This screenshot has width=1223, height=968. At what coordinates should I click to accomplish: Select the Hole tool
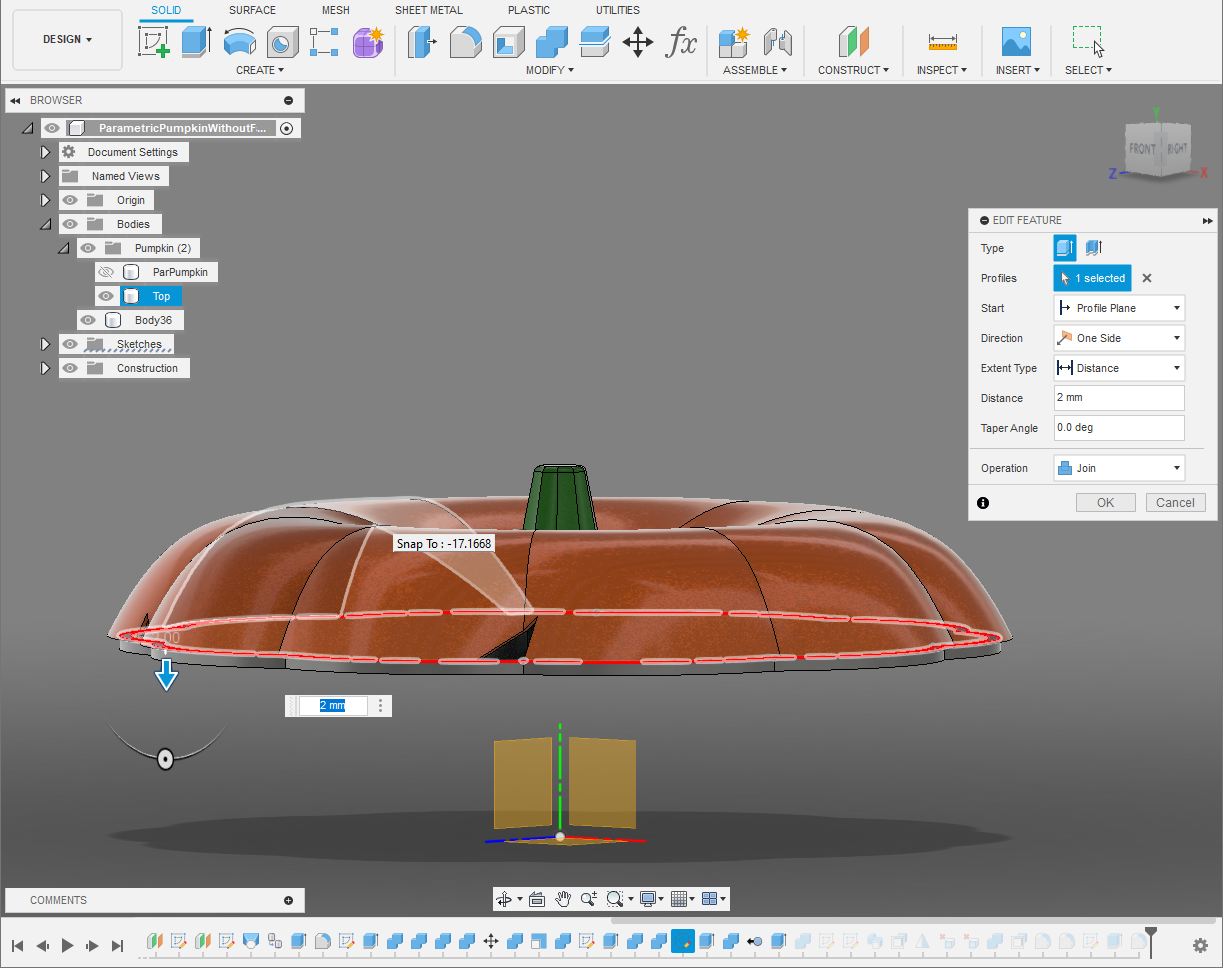tap(282, 42)
